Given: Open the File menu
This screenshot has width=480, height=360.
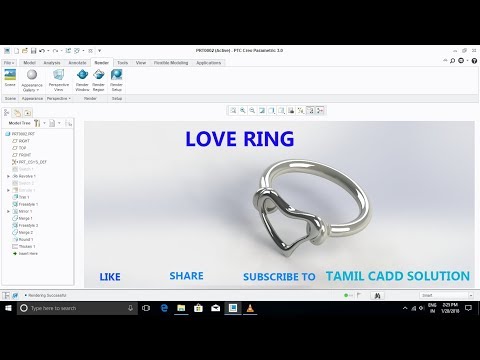Looking at the screenshot, I should (9, 63).
